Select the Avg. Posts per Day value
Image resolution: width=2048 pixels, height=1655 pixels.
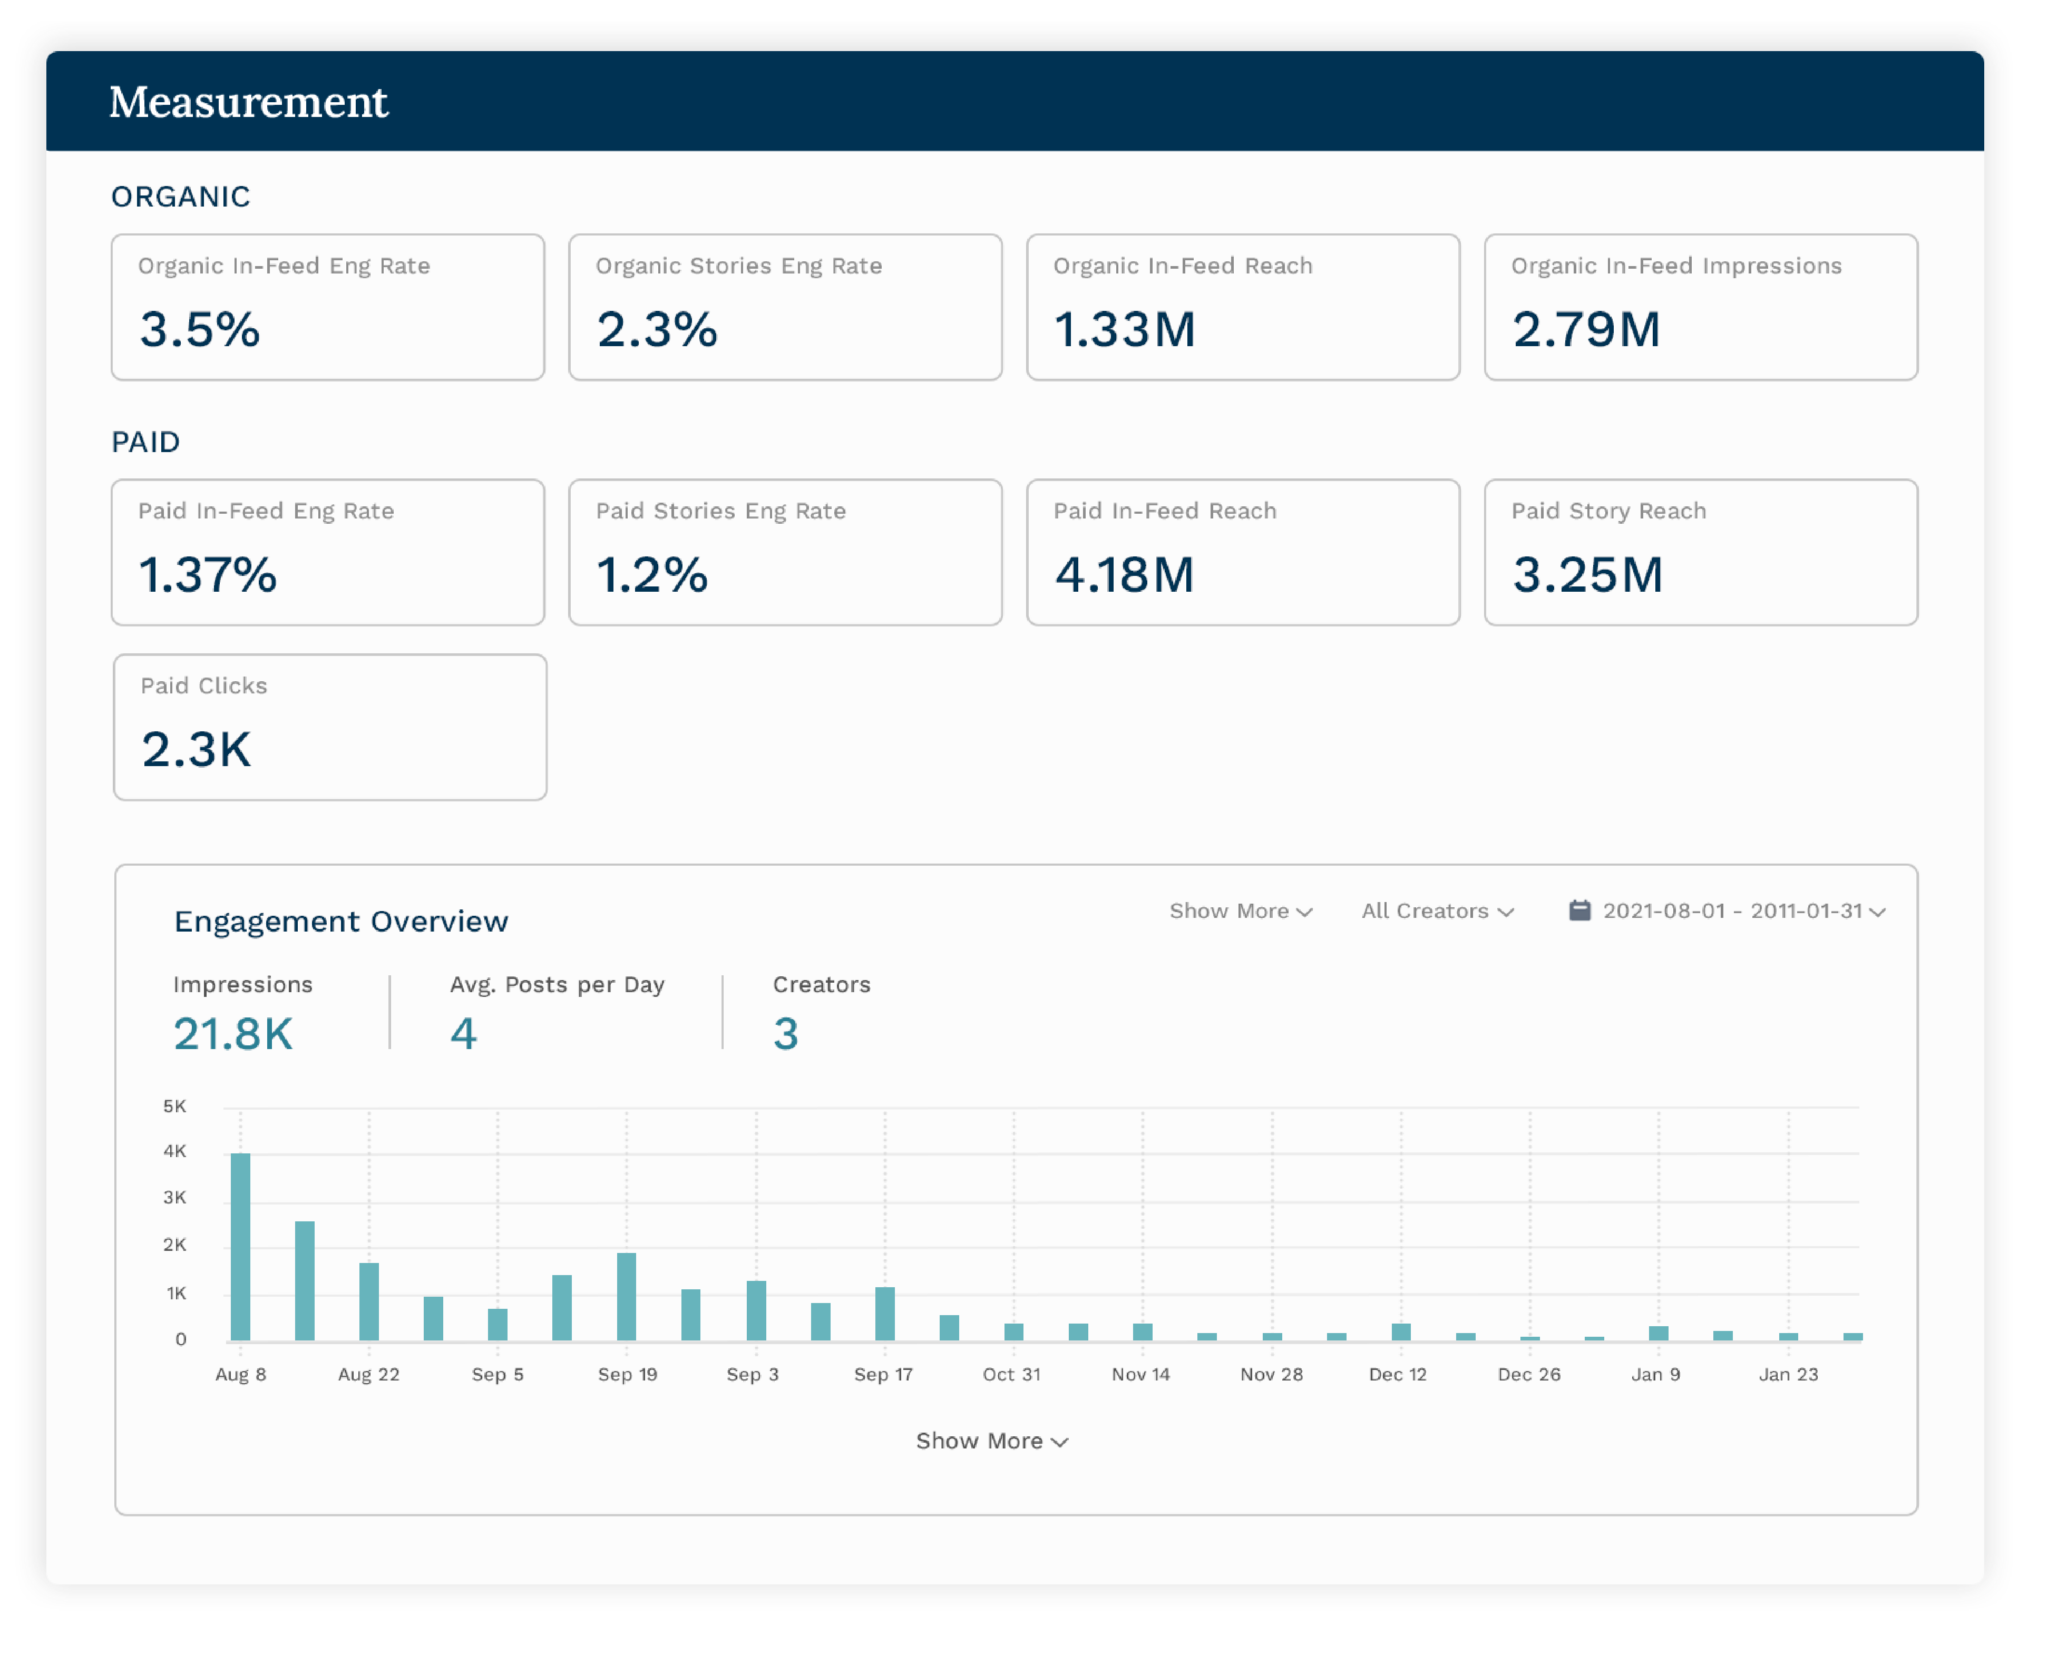463,1035
